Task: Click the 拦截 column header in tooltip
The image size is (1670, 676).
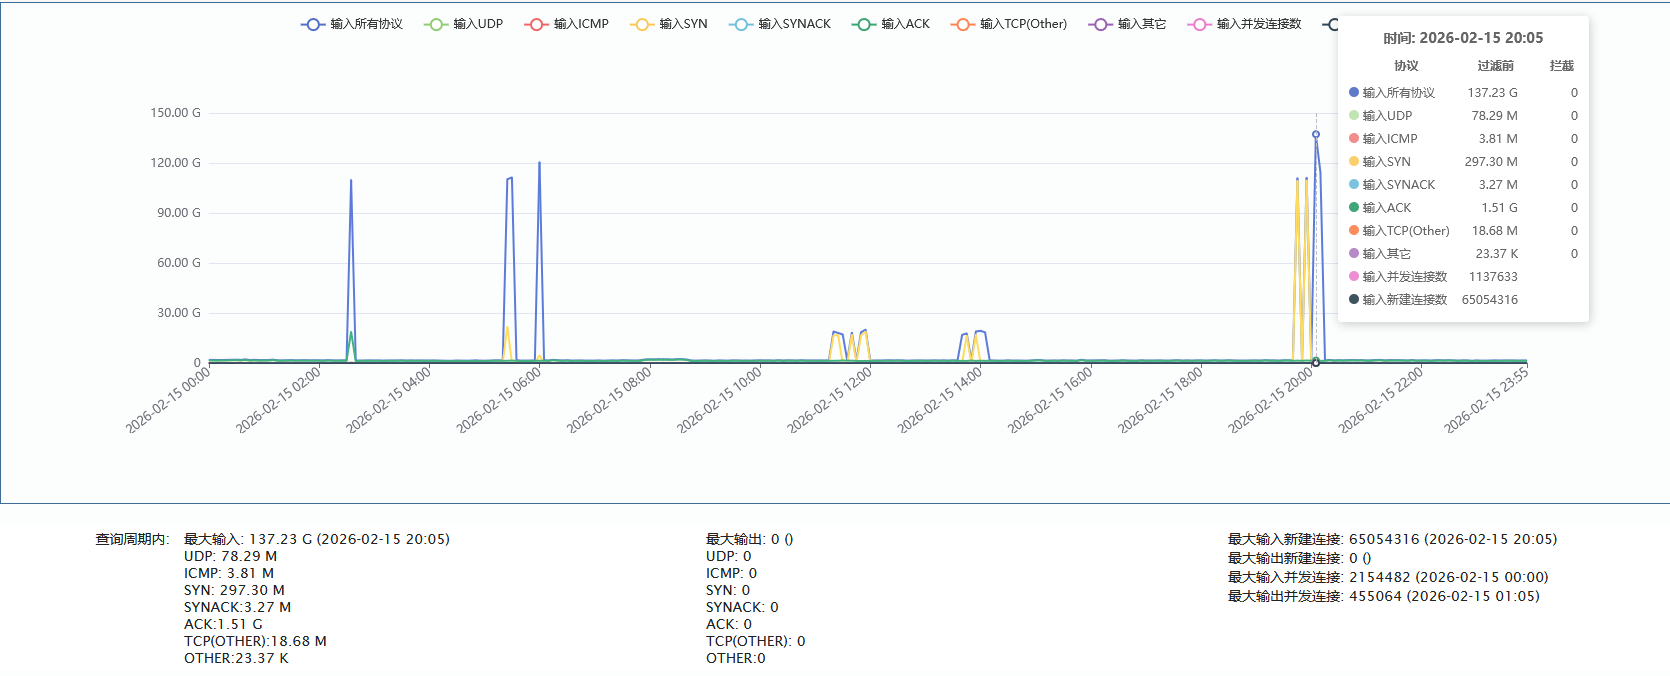Action: tap(1561, 66)
